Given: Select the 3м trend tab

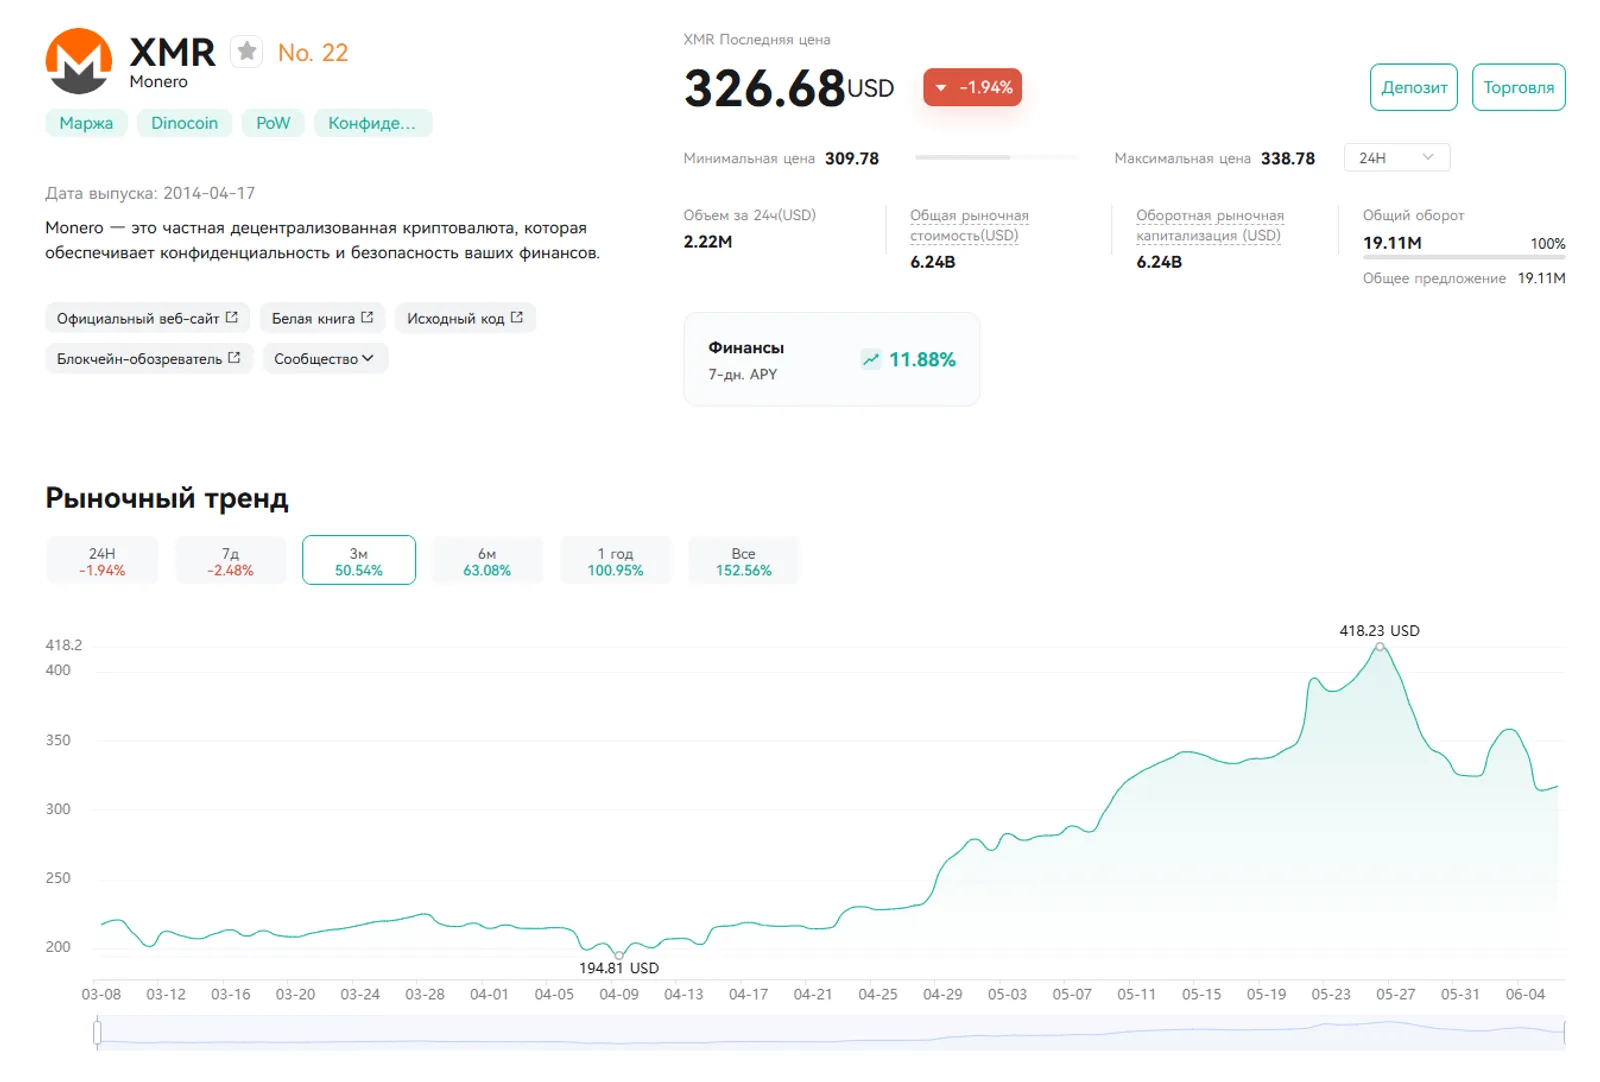Looking at the screenshot, I should 359,561.
